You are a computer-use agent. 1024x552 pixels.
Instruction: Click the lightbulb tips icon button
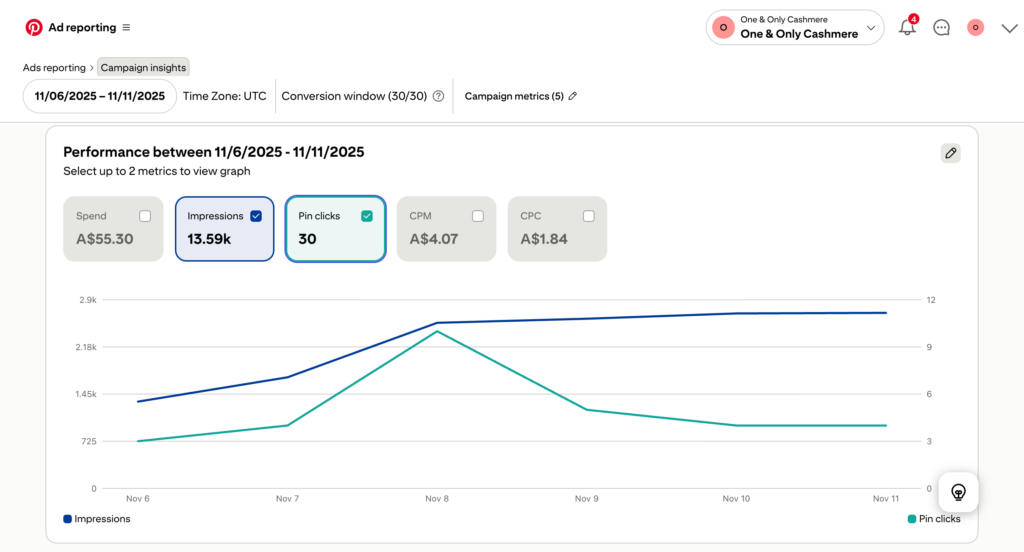pos(958,492)
